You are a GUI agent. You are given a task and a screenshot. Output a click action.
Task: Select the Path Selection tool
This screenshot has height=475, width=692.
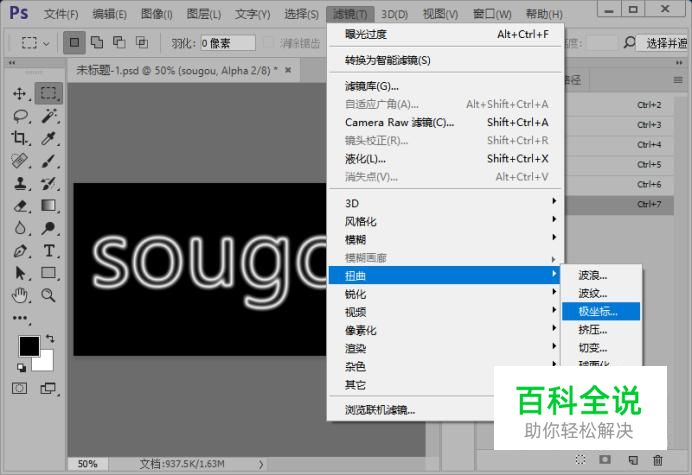19,273
